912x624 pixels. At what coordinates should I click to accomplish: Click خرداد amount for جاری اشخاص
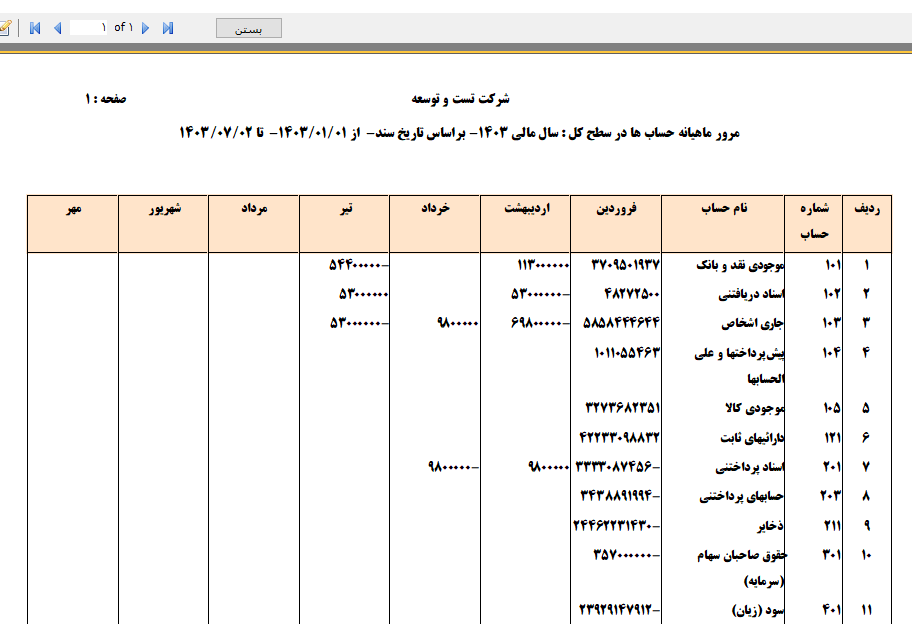coord(458,323)
